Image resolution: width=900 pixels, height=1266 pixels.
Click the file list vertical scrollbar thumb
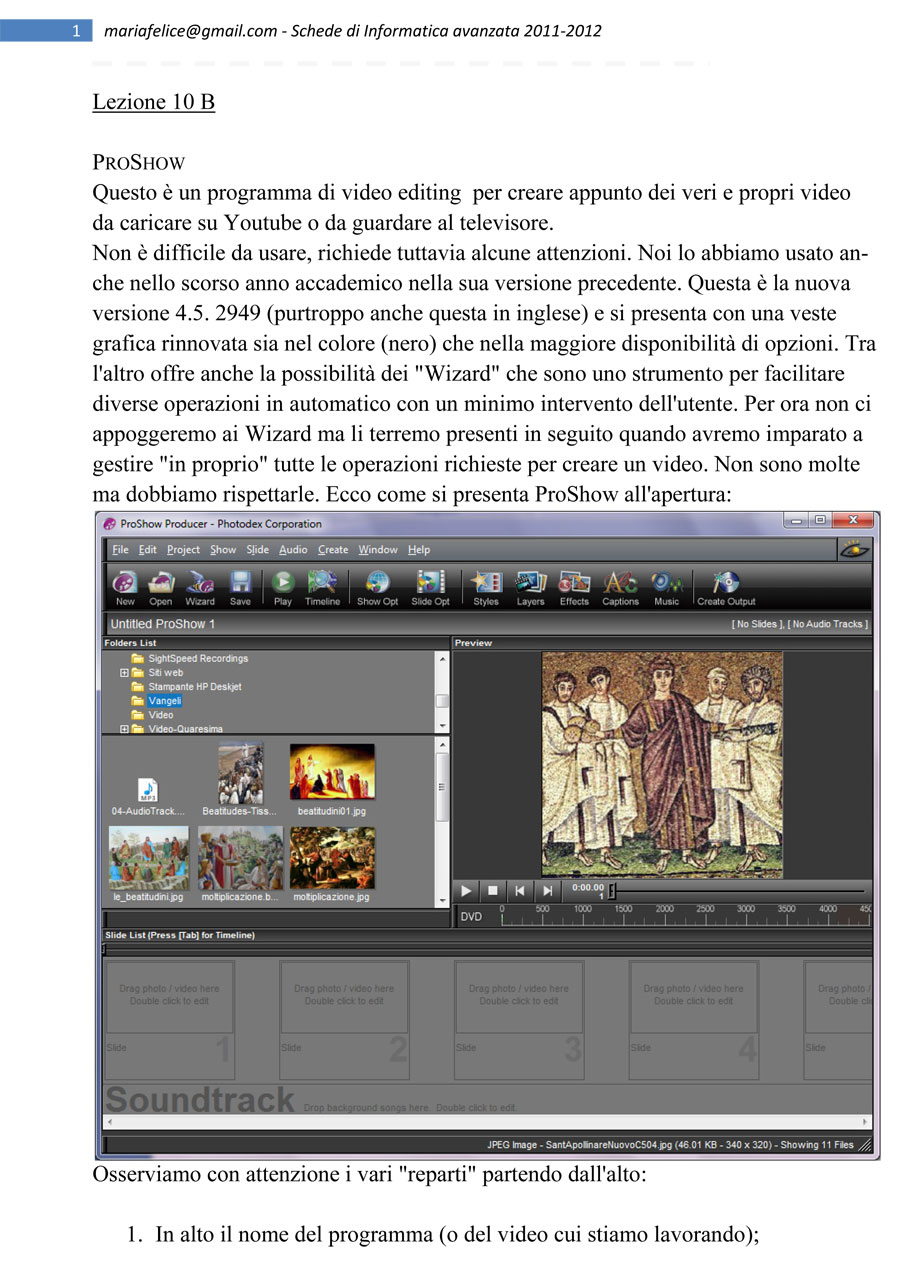[x=442, y=787]
